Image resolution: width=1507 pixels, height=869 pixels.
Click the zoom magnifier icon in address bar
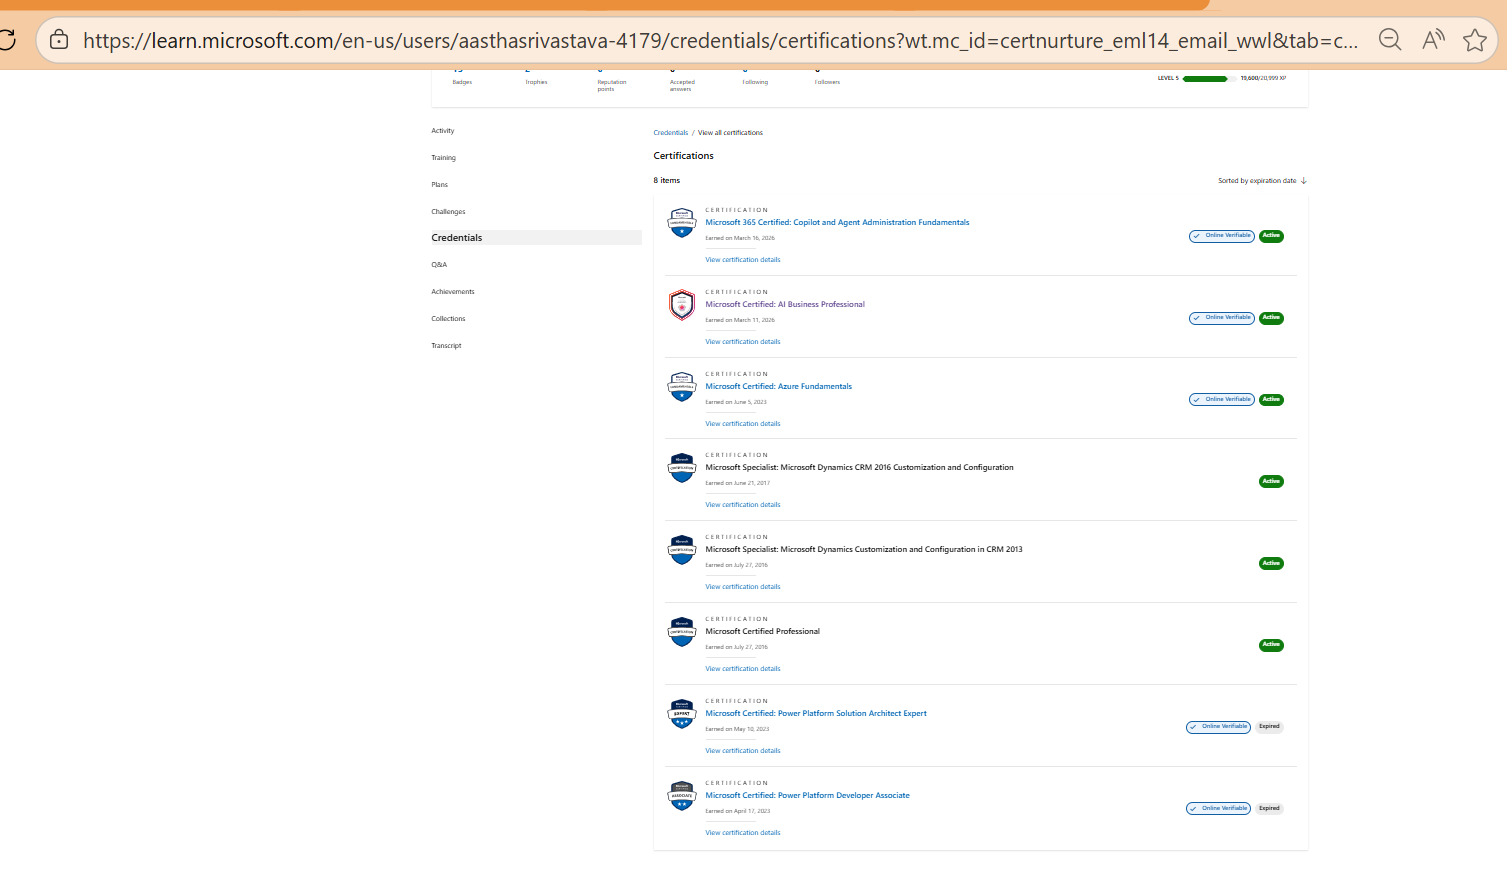tap(1390, 40)
